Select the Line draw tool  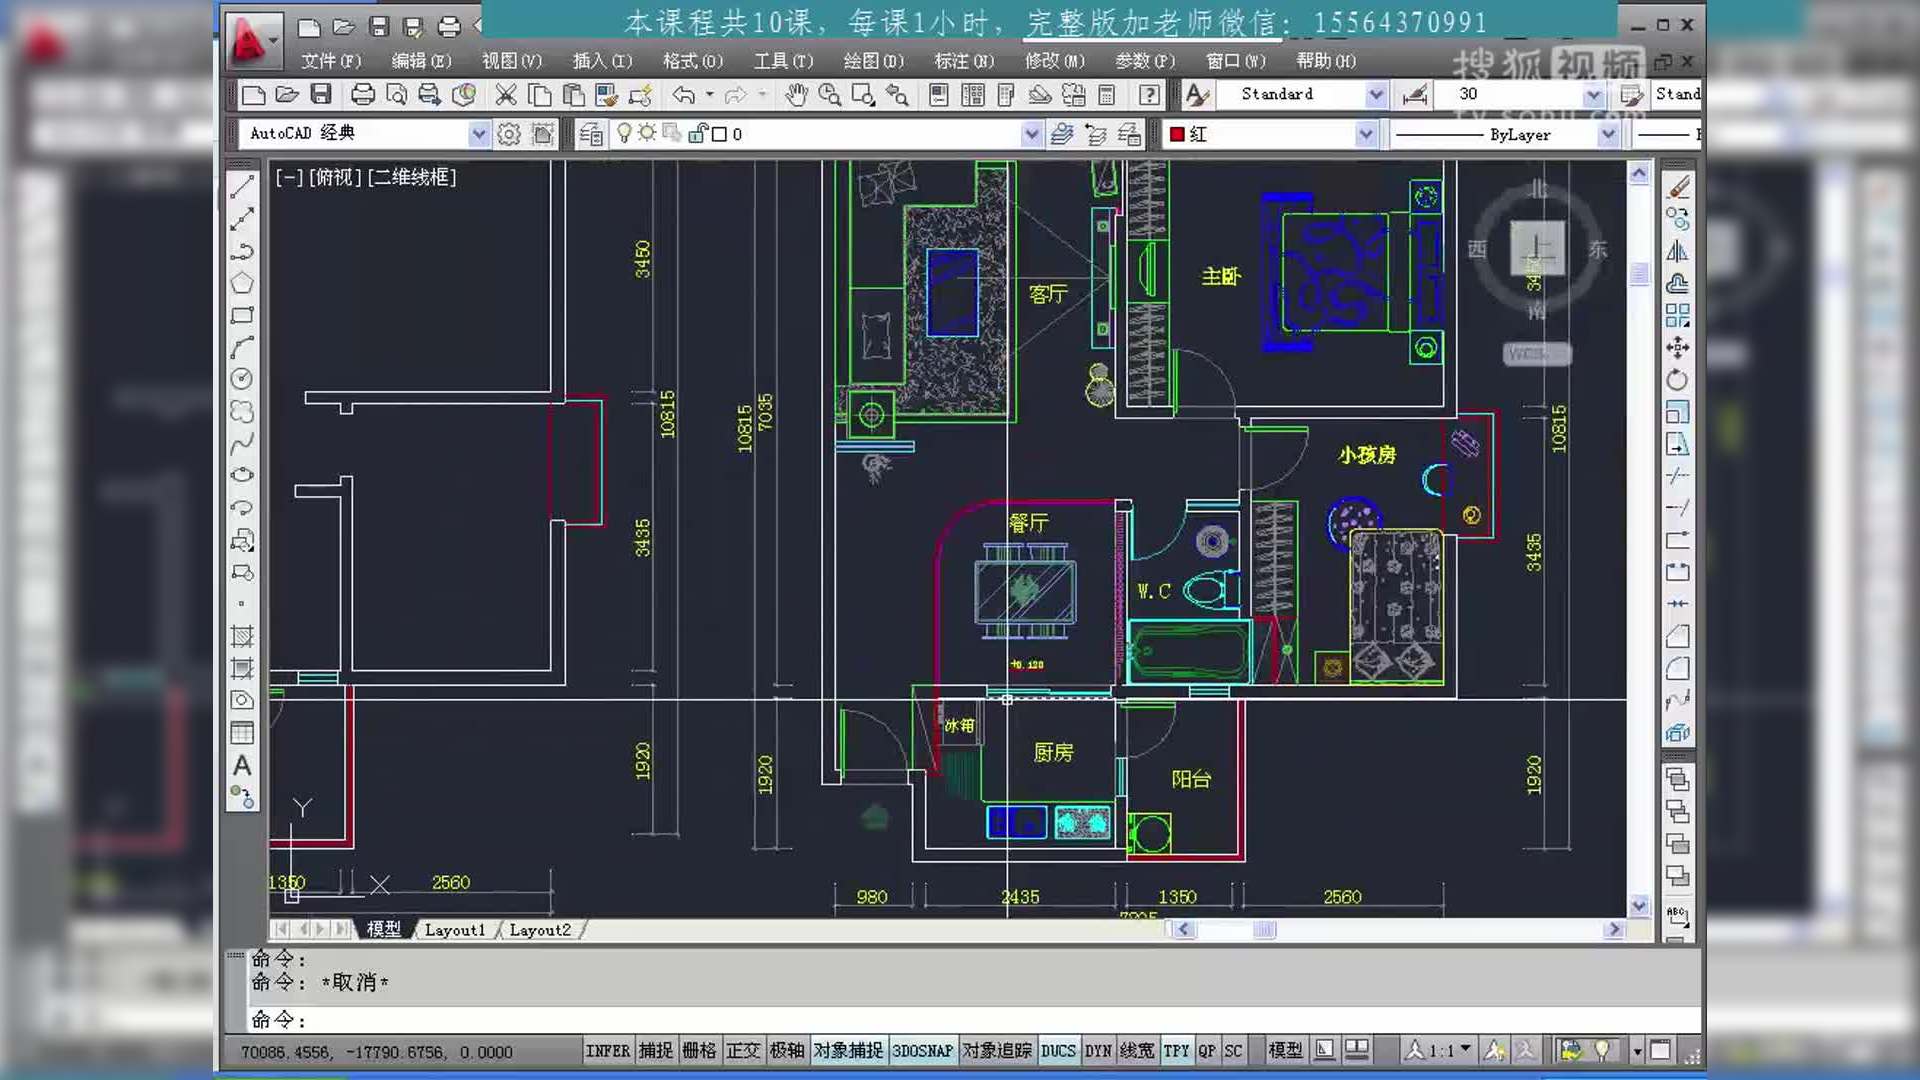[242, 187]
